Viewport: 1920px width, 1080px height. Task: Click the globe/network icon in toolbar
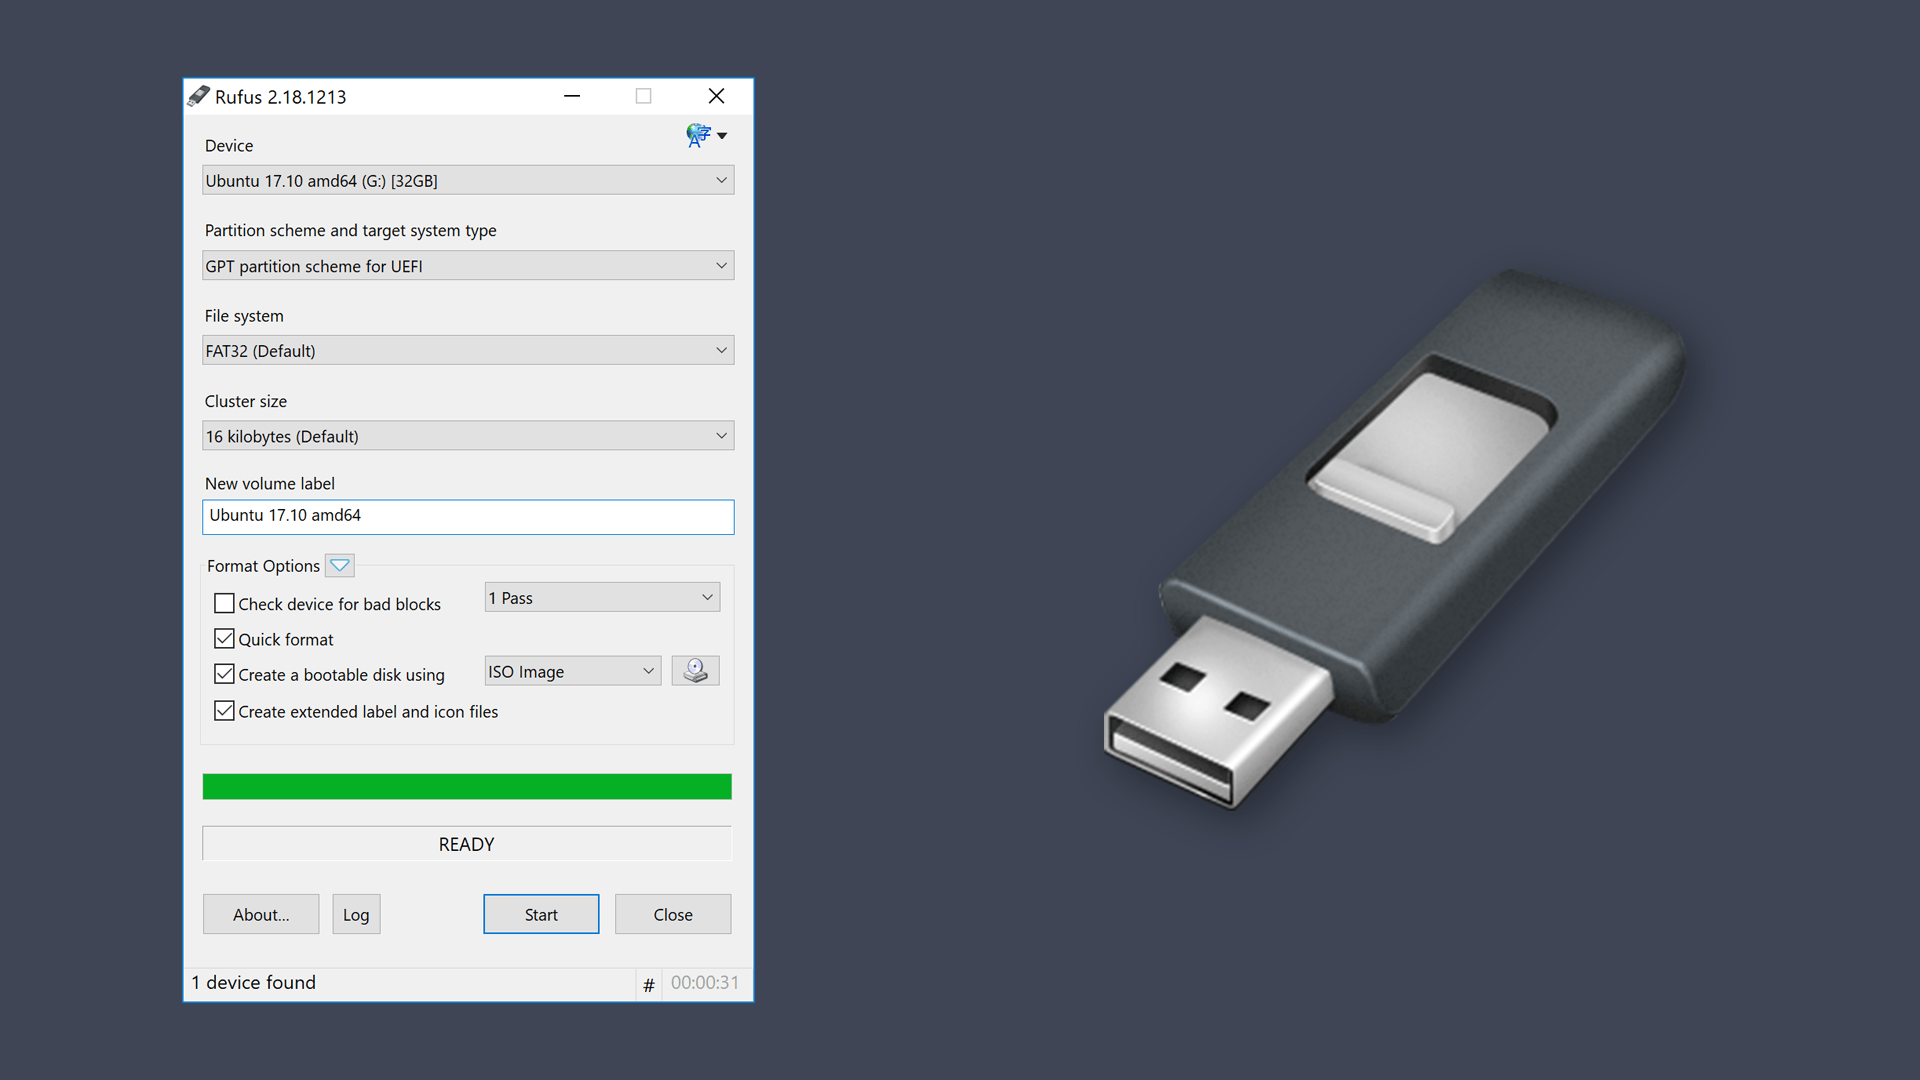(x=698, y=136)
